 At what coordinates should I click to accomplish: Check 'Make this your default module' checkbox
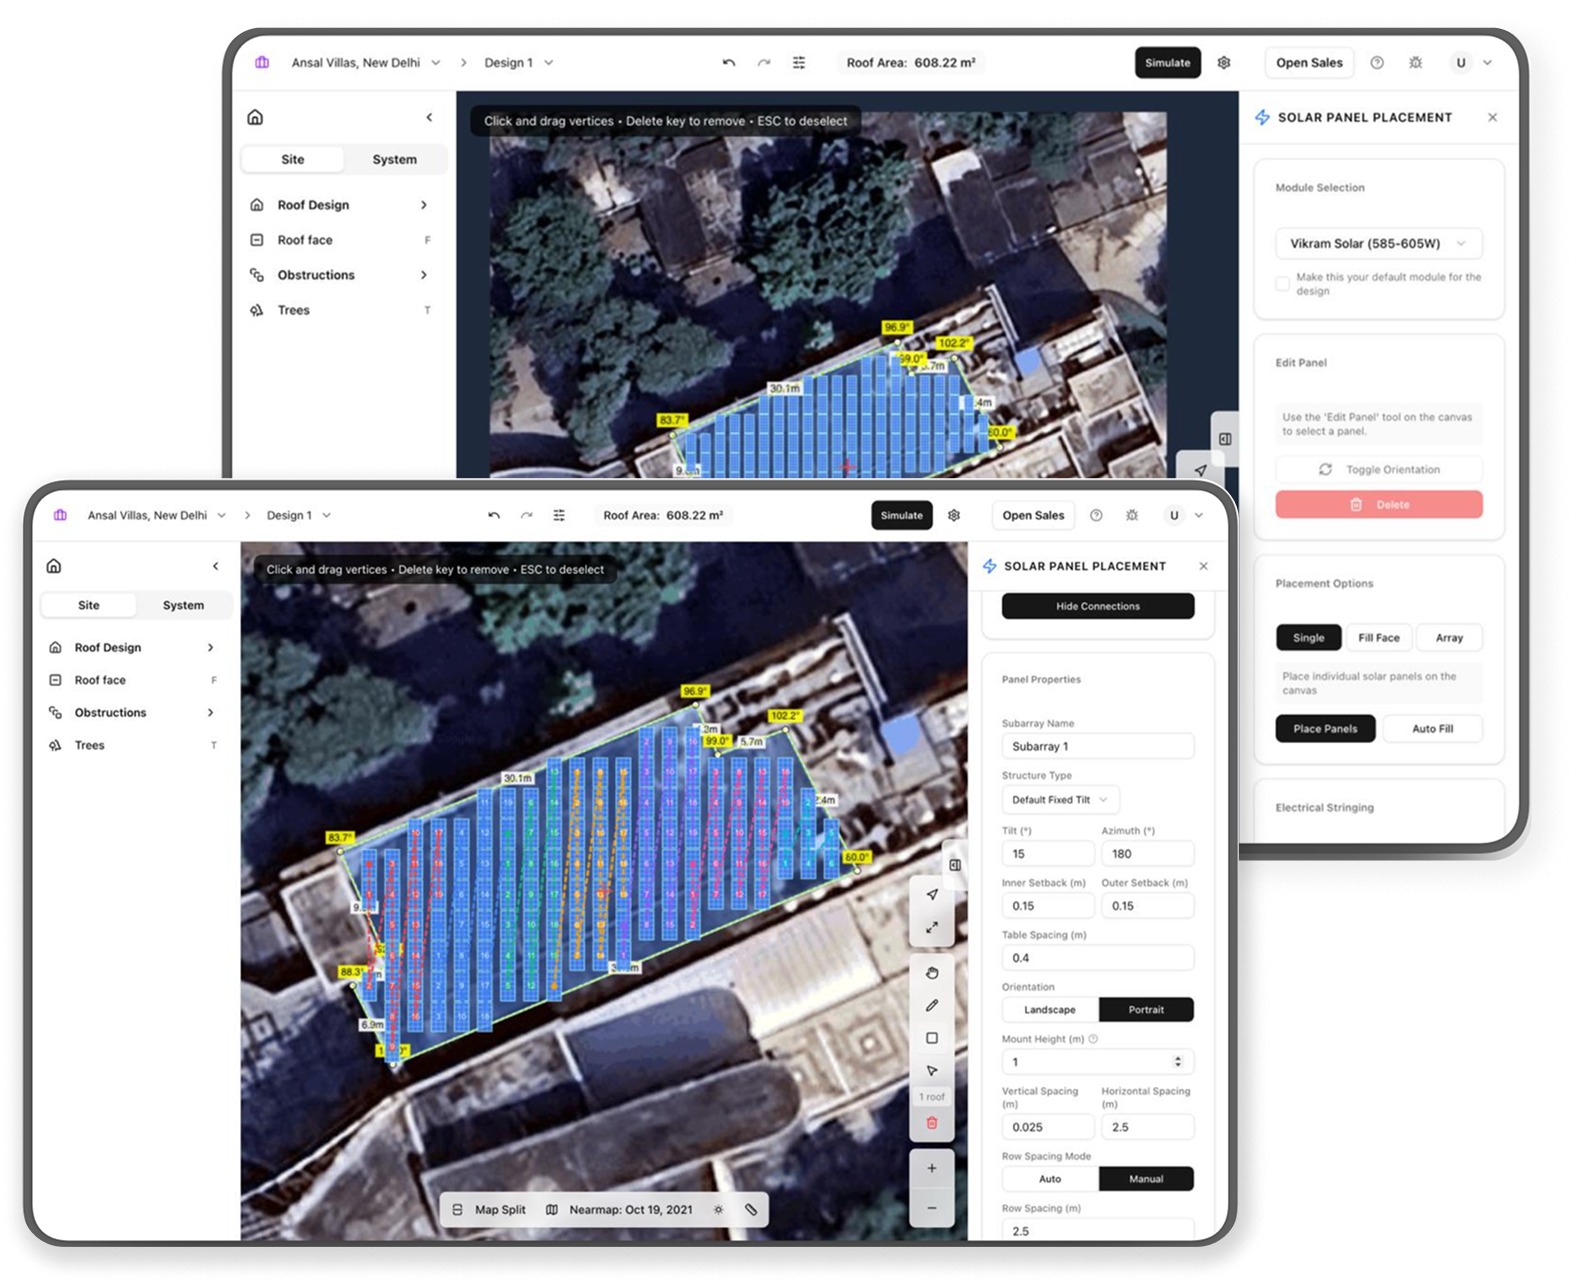pos(1282,284)
